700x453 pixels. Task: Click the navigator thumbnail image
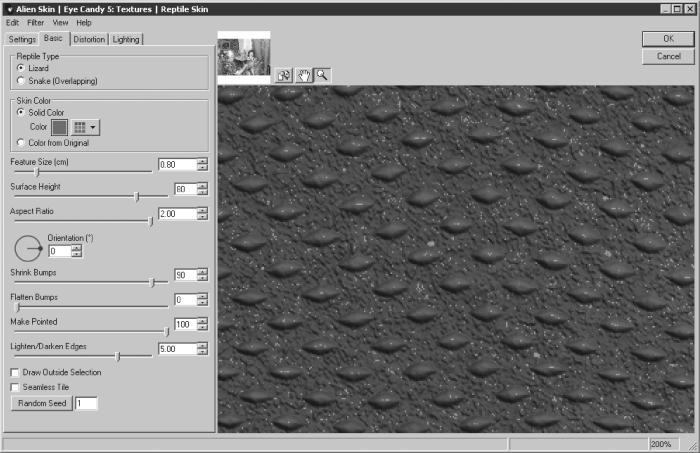tap(244, 57)
